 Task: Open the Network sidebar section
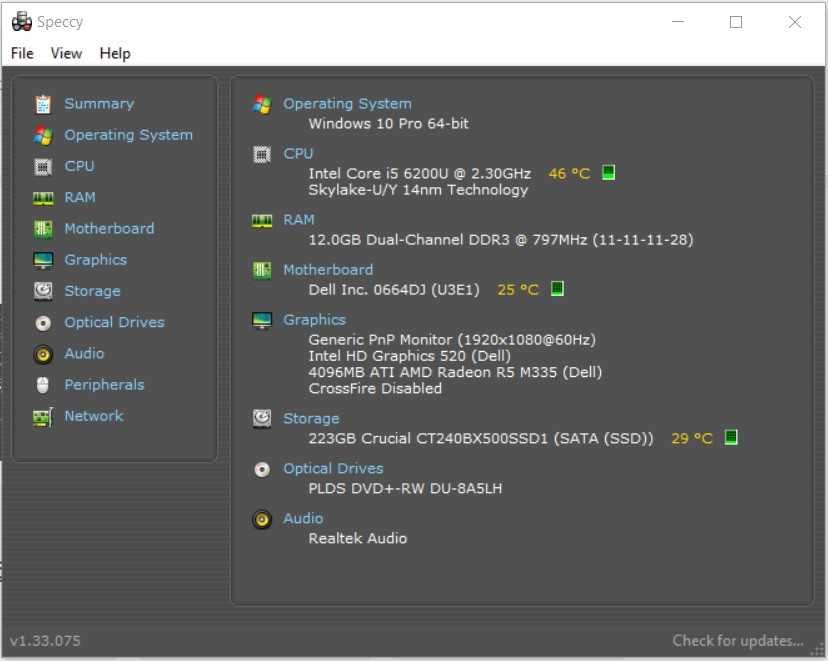pyautogui.click(x=94, y=416)
